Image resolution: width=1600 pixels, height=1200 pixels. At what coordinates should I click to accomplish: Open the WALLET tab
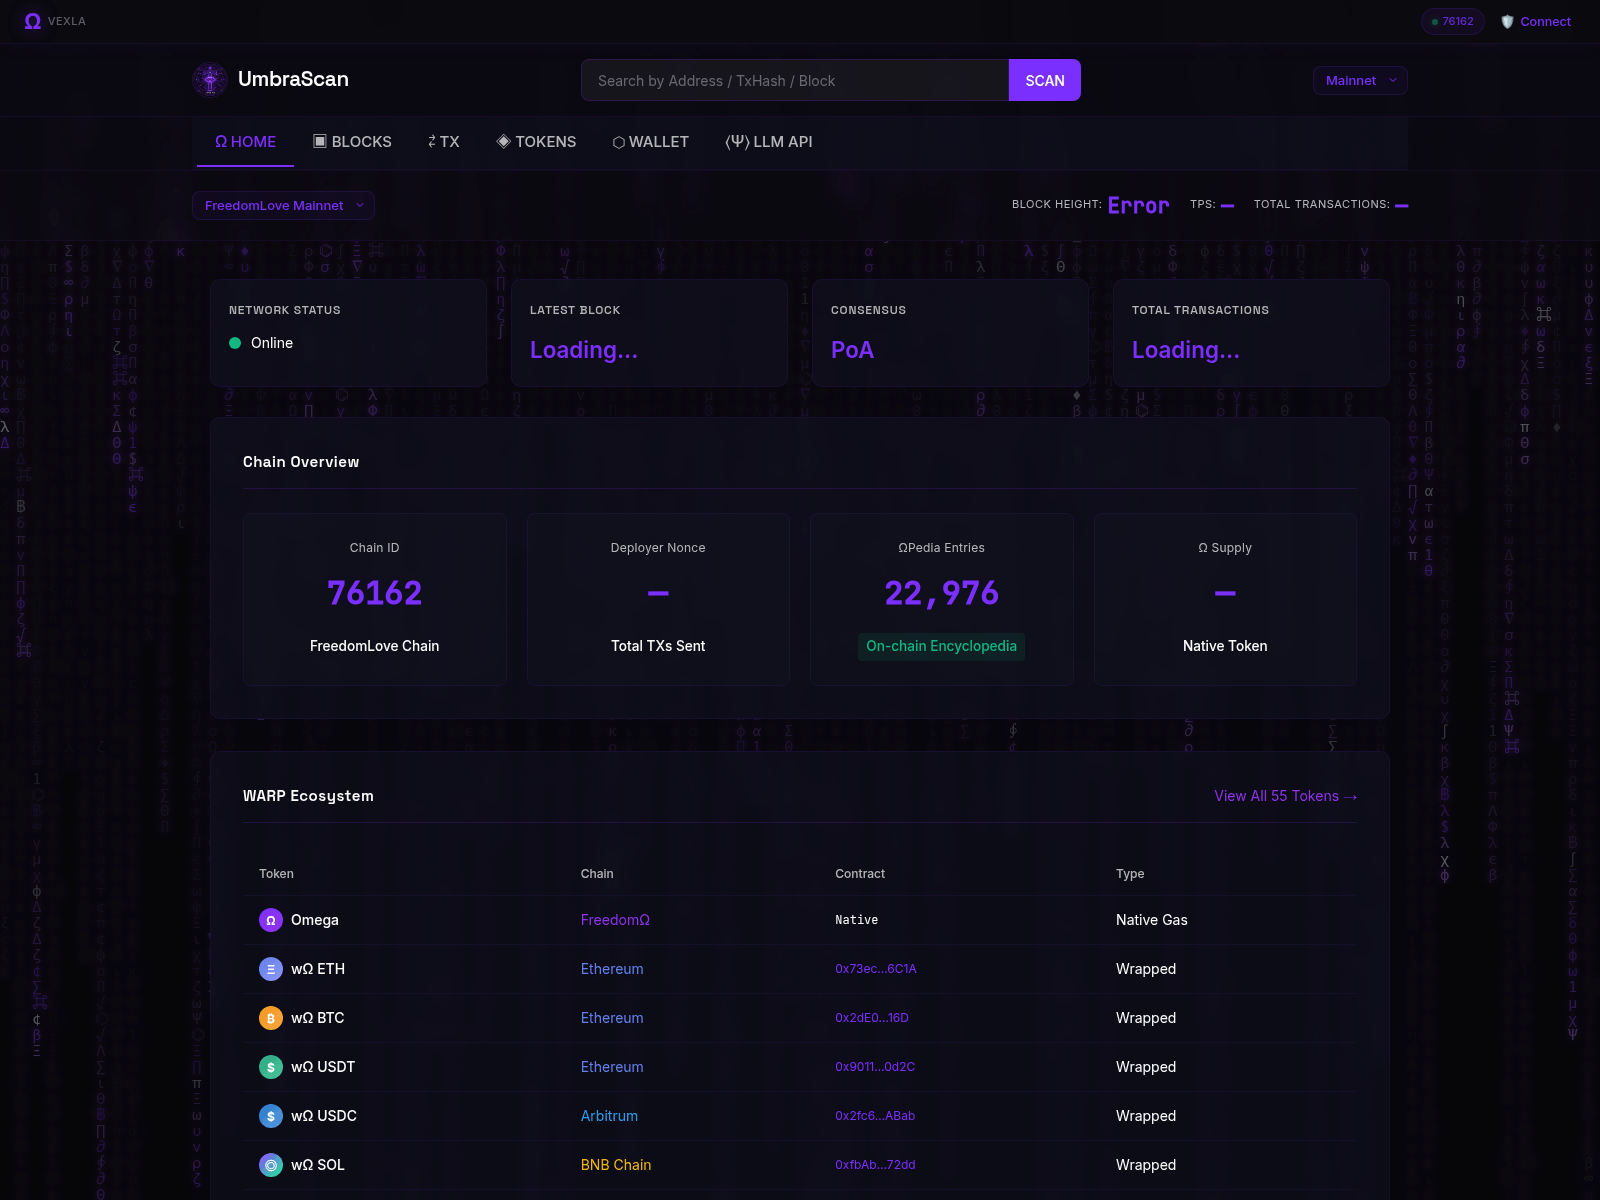point(650,142)
